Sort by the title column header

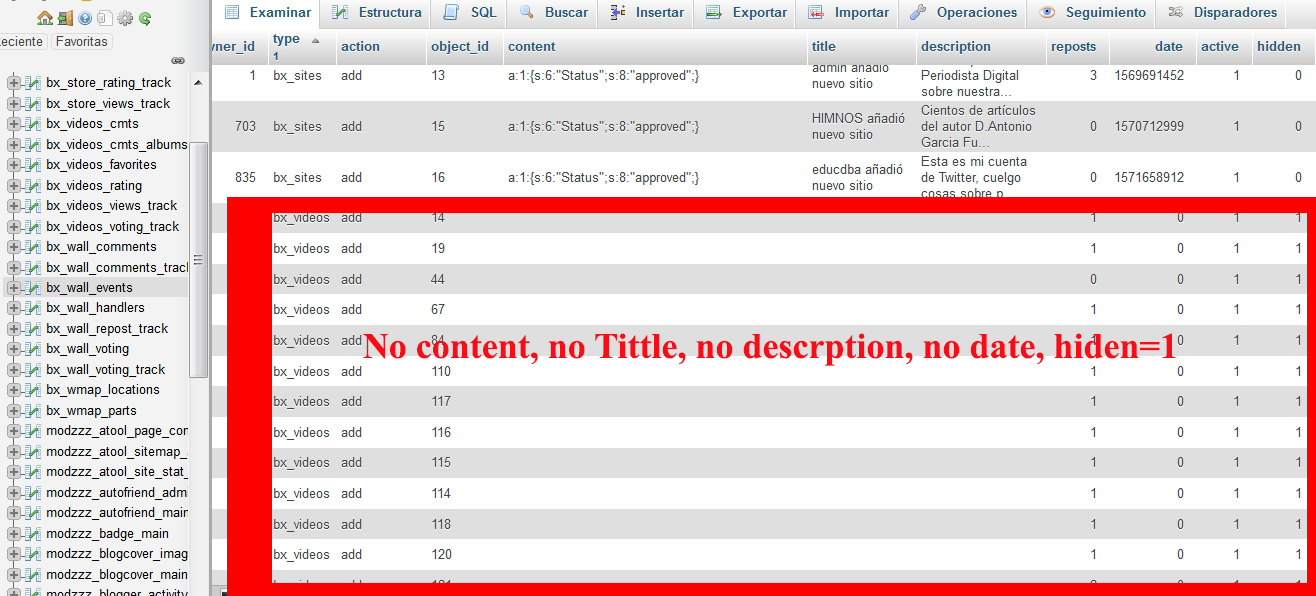click(x=824, y=47)
